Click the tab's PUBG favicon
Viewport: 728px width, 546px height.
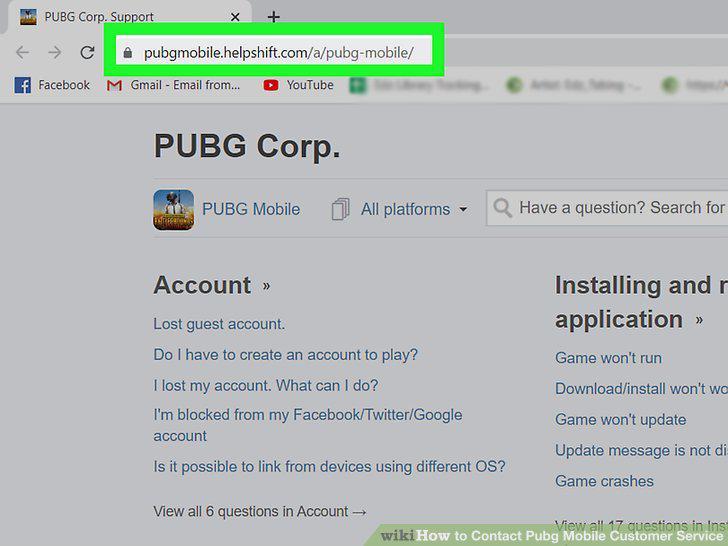[x=28, y=17]
